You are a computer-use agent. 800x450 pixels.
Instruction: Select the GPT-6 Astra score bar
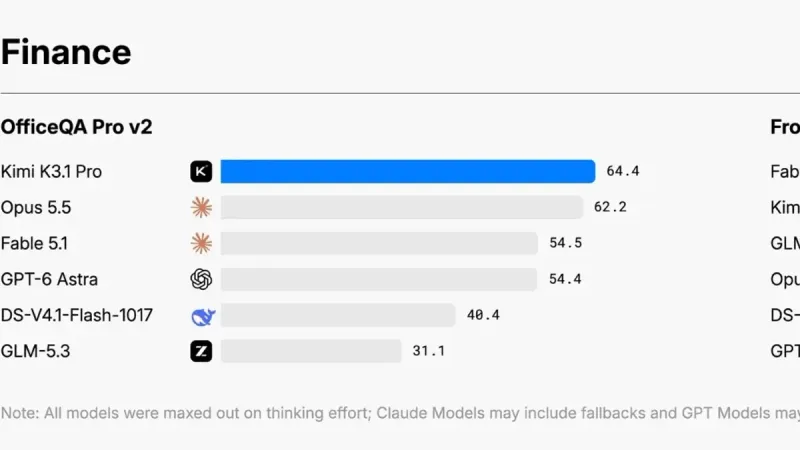pyautogui.click(x=379, y=279)
